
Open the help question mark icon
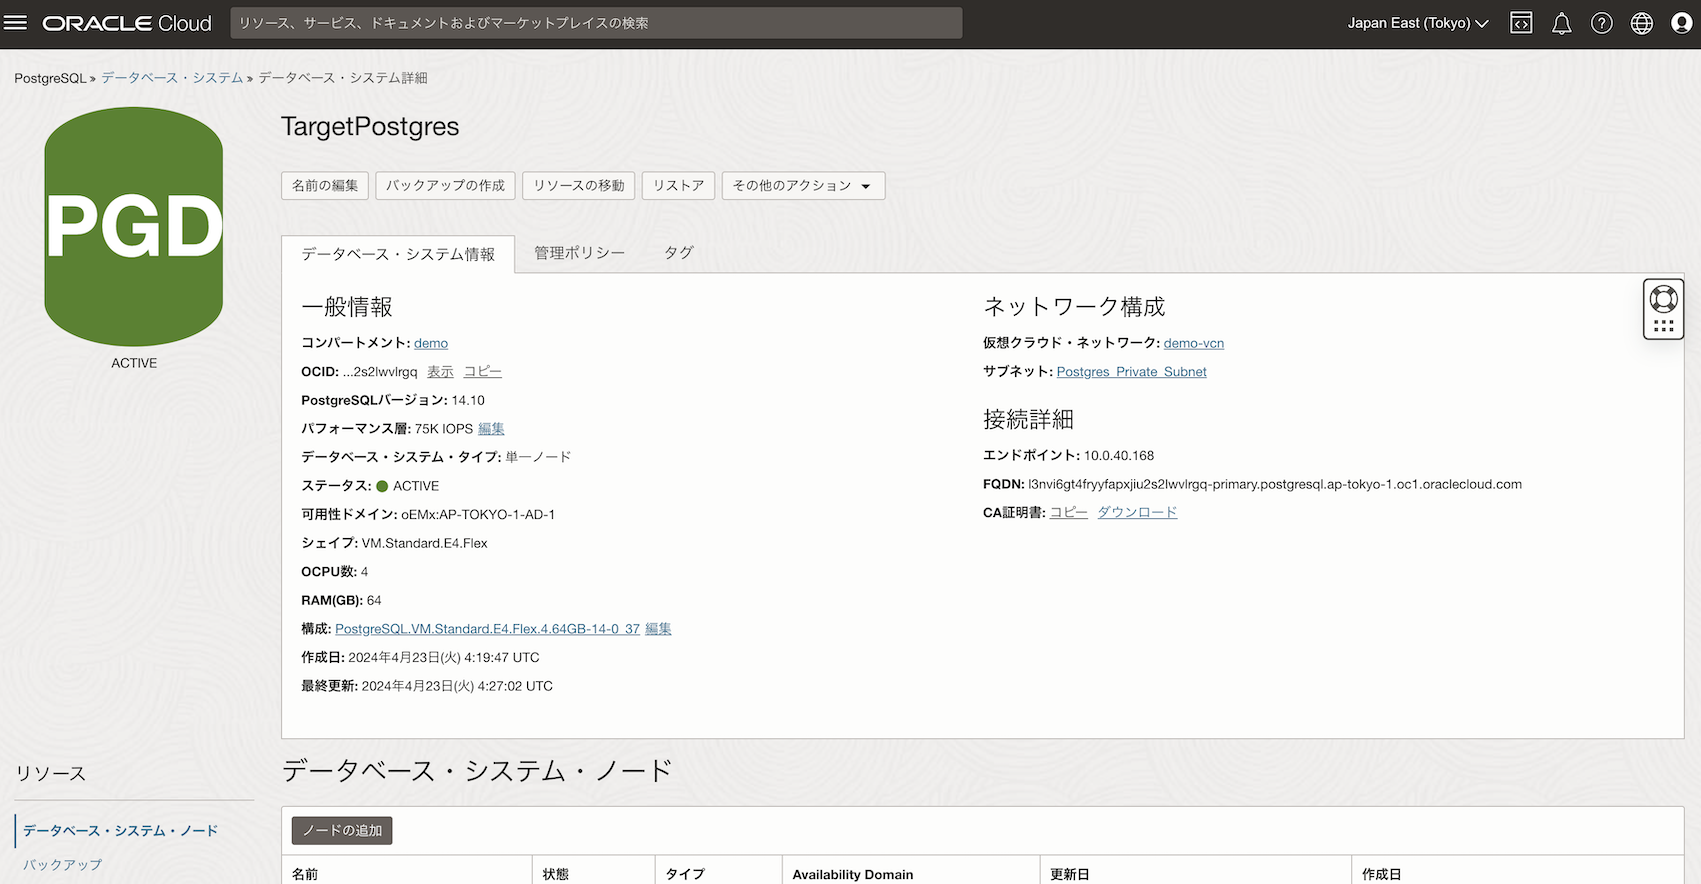(1602, 23)
